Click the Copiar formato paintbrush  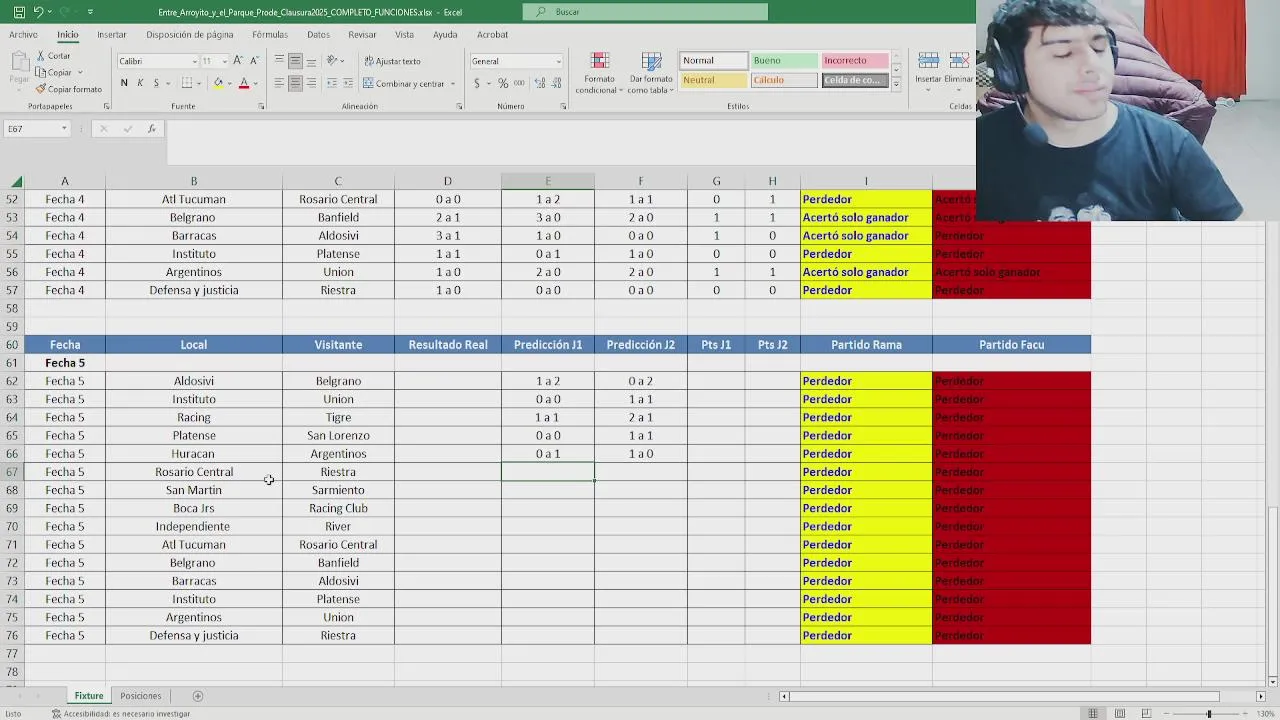[69, 89]
